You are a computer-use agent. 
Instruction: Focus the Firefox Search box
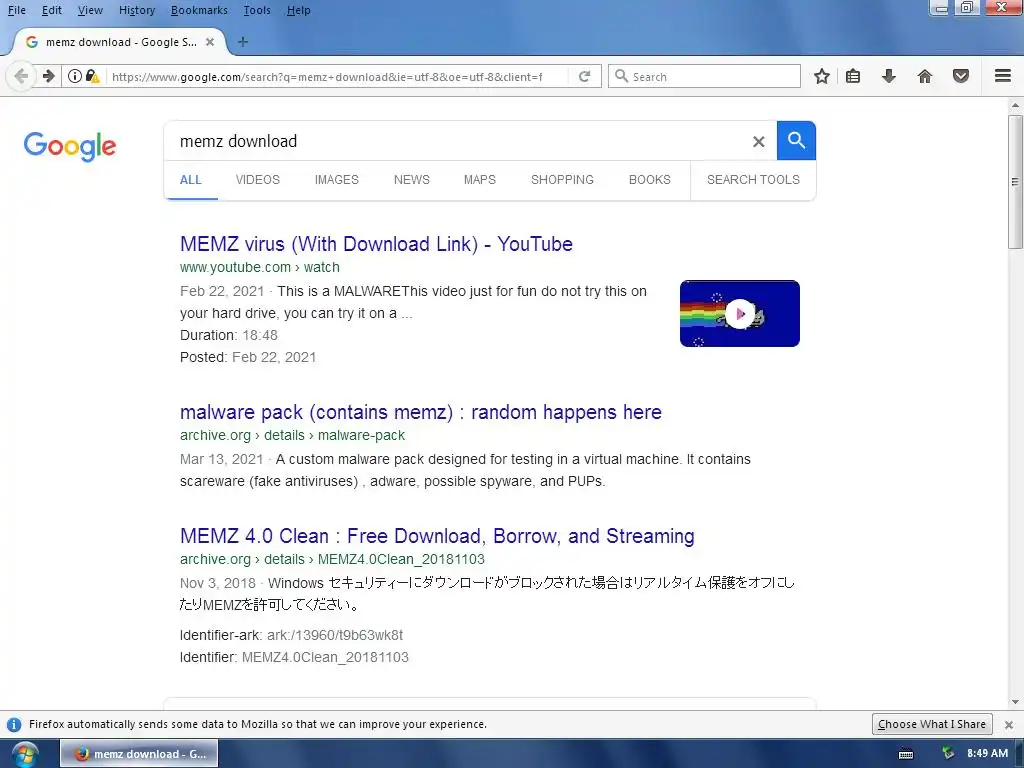[704, 76]
